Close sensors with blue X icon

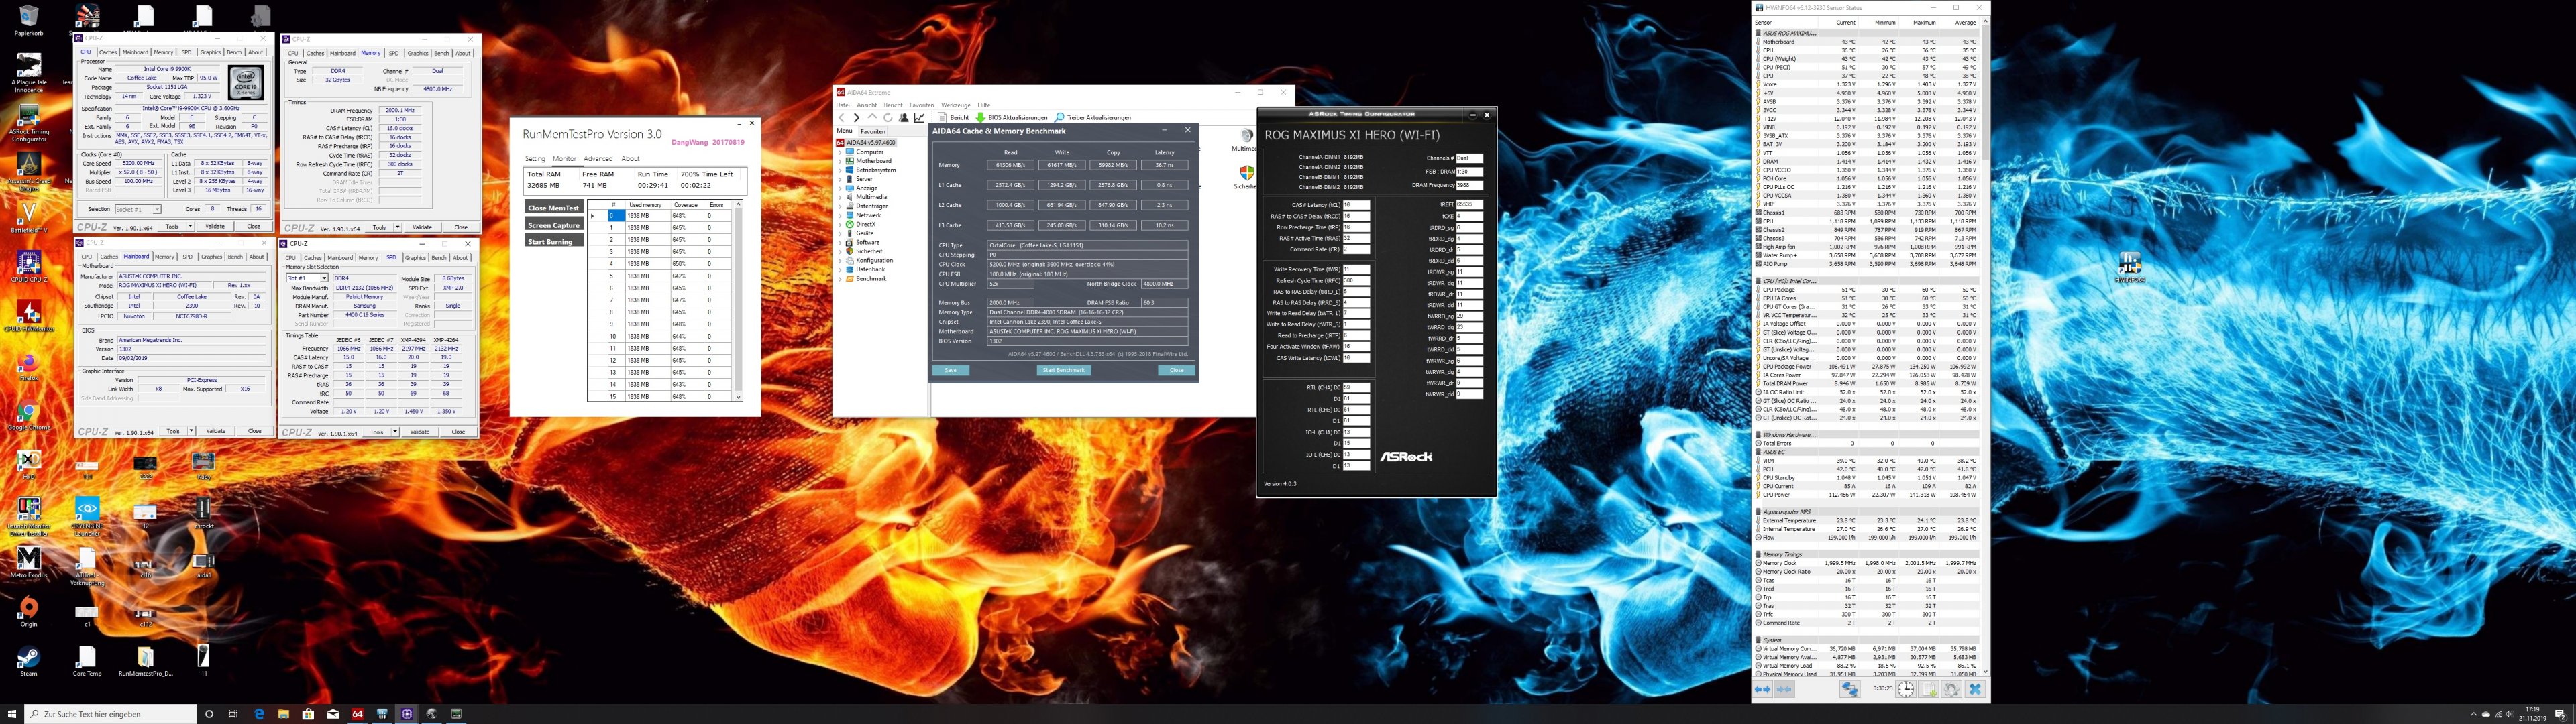click(1975, 689)
